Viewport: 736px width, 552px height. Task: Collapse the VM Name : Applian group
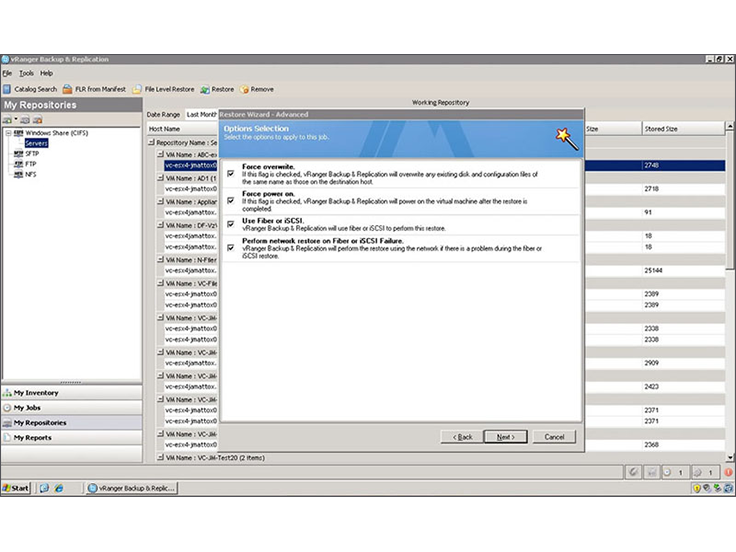(160, 201)
